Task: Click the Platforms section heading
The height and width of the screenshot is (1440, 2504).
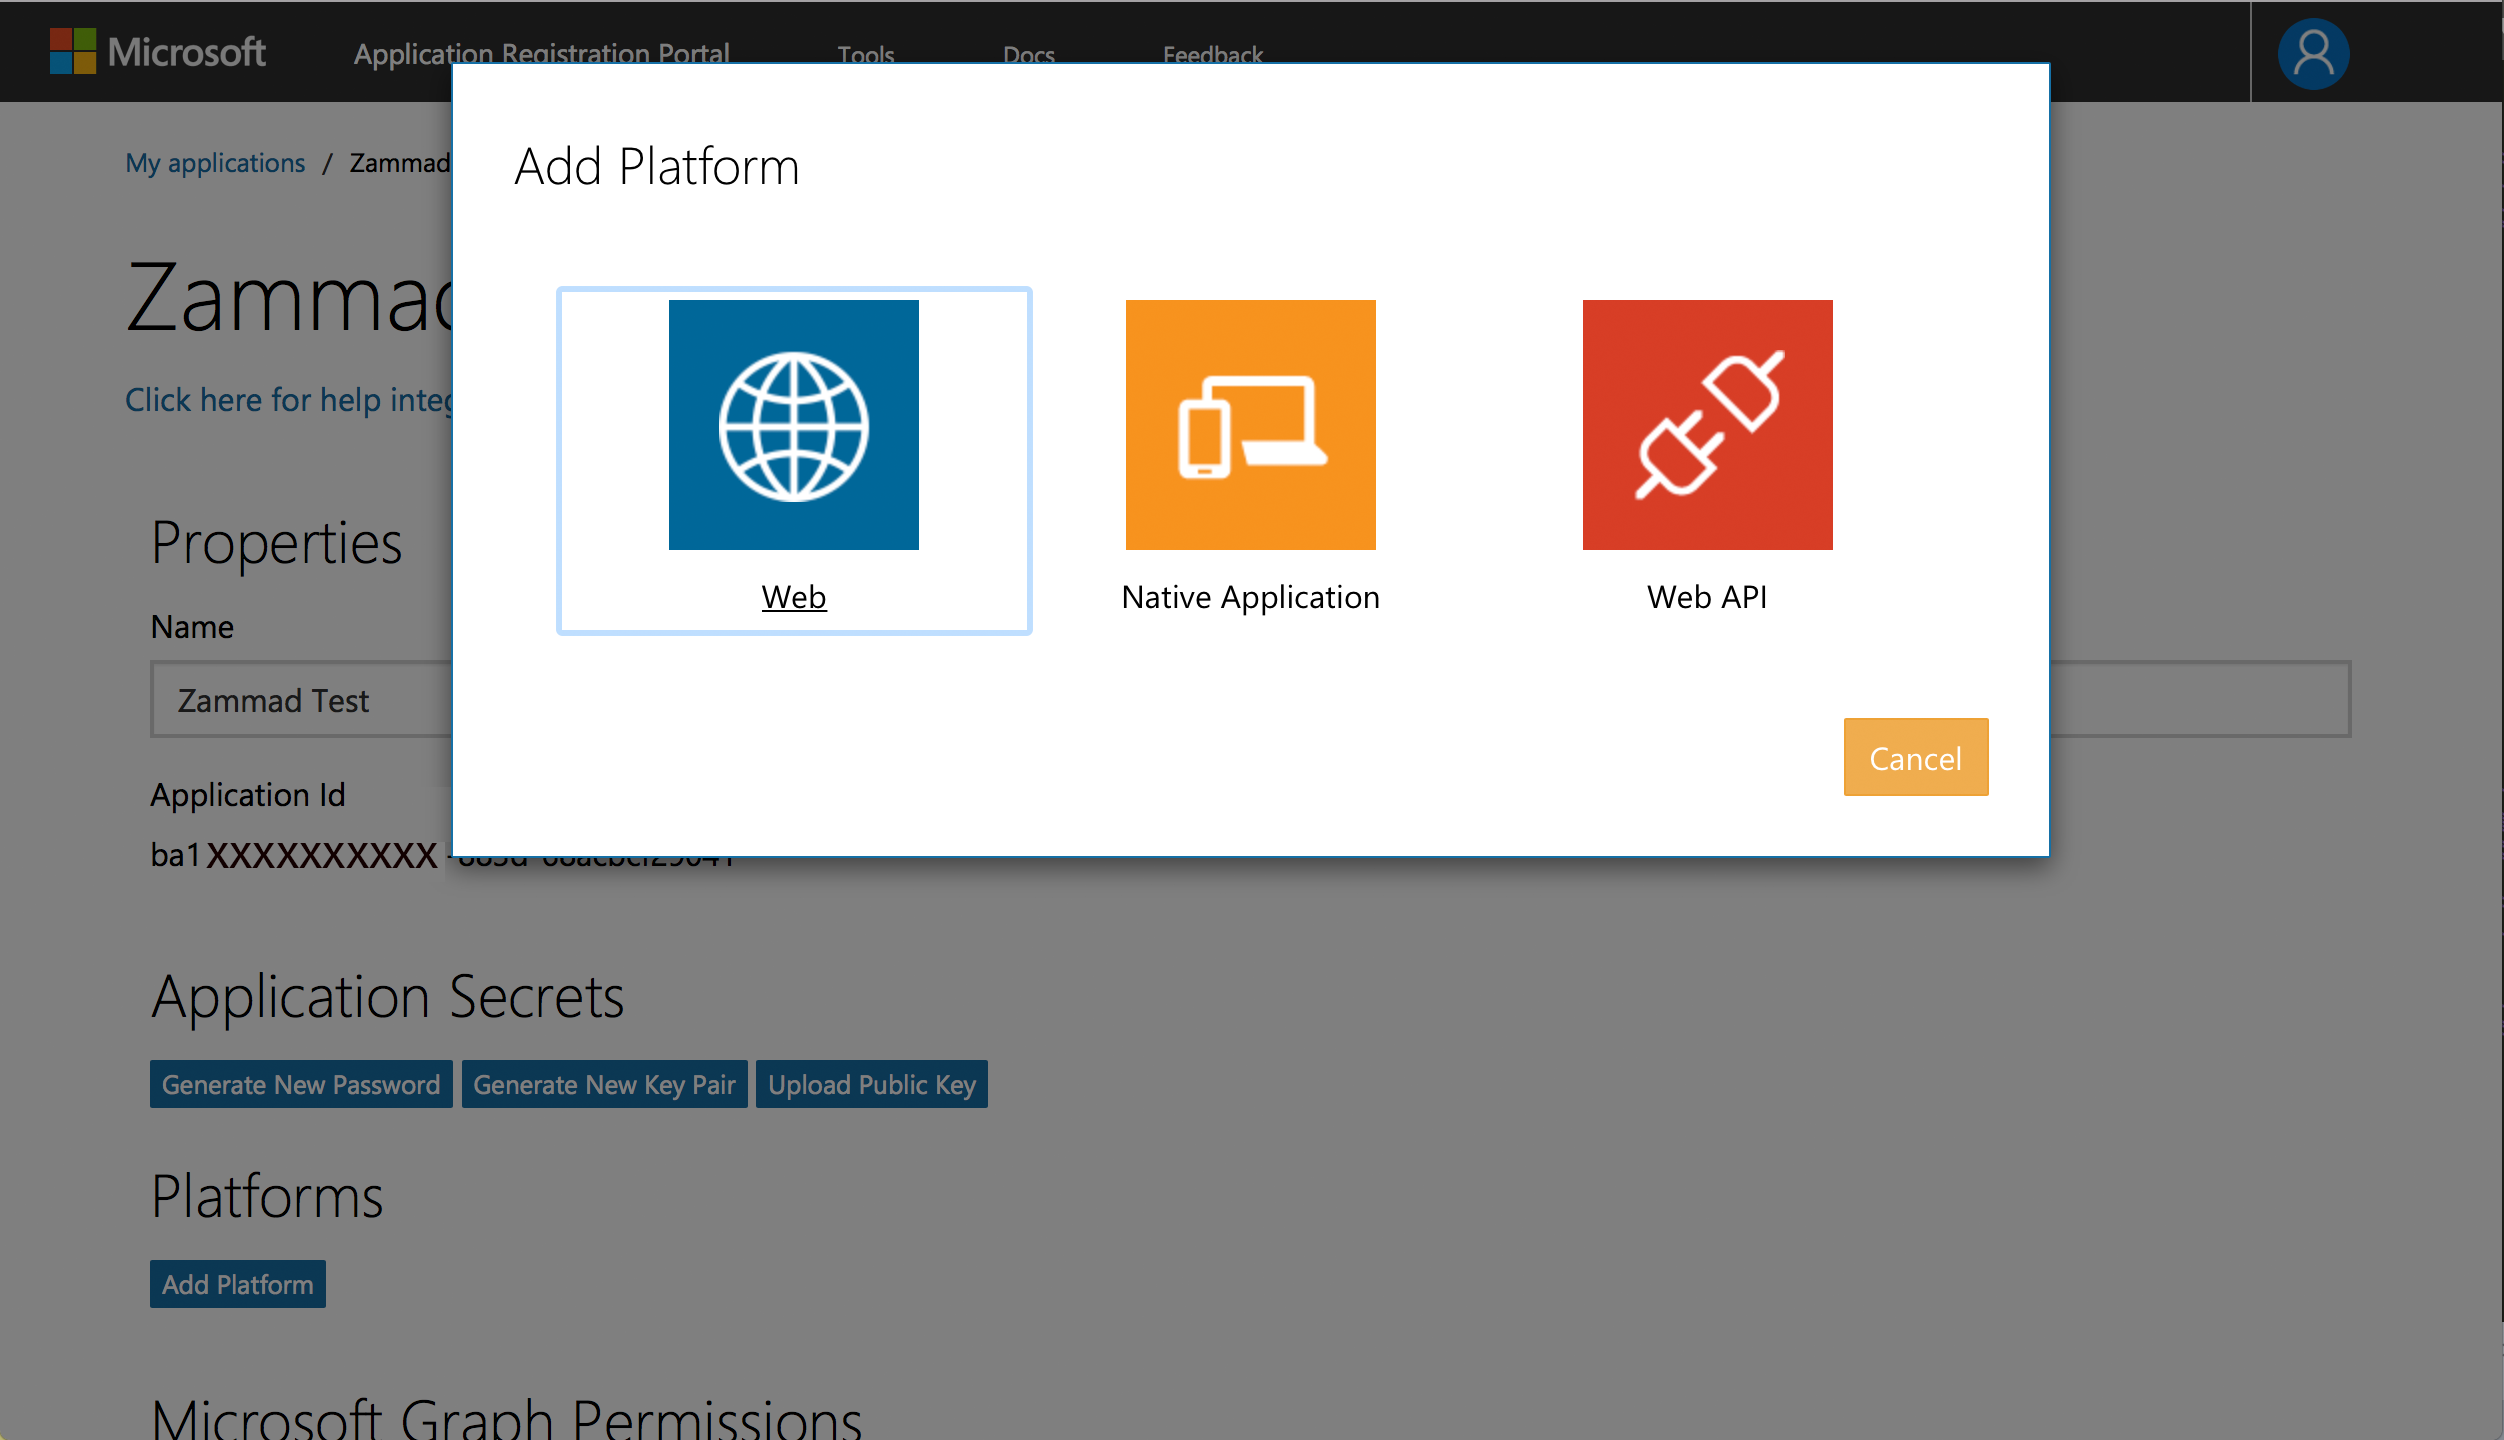Action: [x=267, y=1196]
